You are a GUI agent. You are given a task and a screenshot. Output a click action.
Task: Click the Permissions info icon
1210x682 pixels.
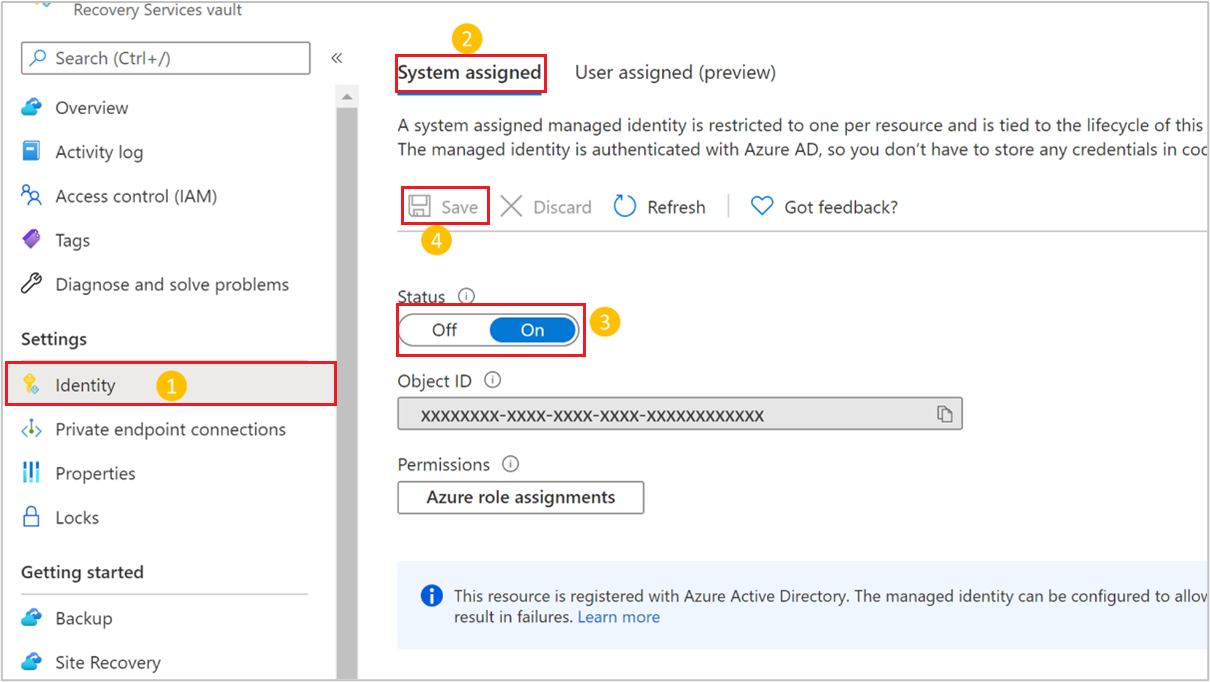click(510, 464)
